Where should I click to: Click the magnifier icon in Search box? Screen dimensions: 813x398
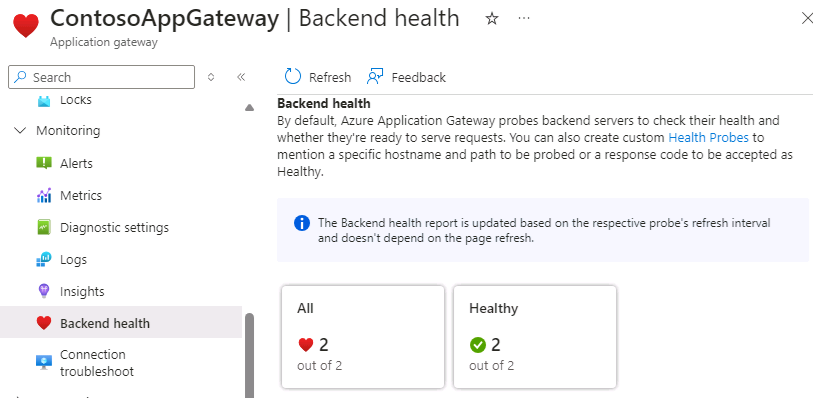pos(20,77)
